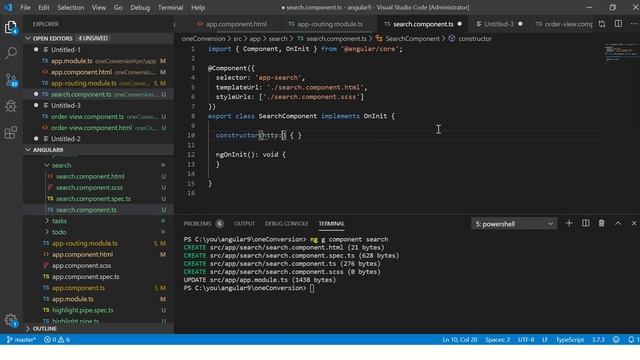This screenshot has height=360, width=640.
Task: Open the Help menu
Action: [198, 7]
